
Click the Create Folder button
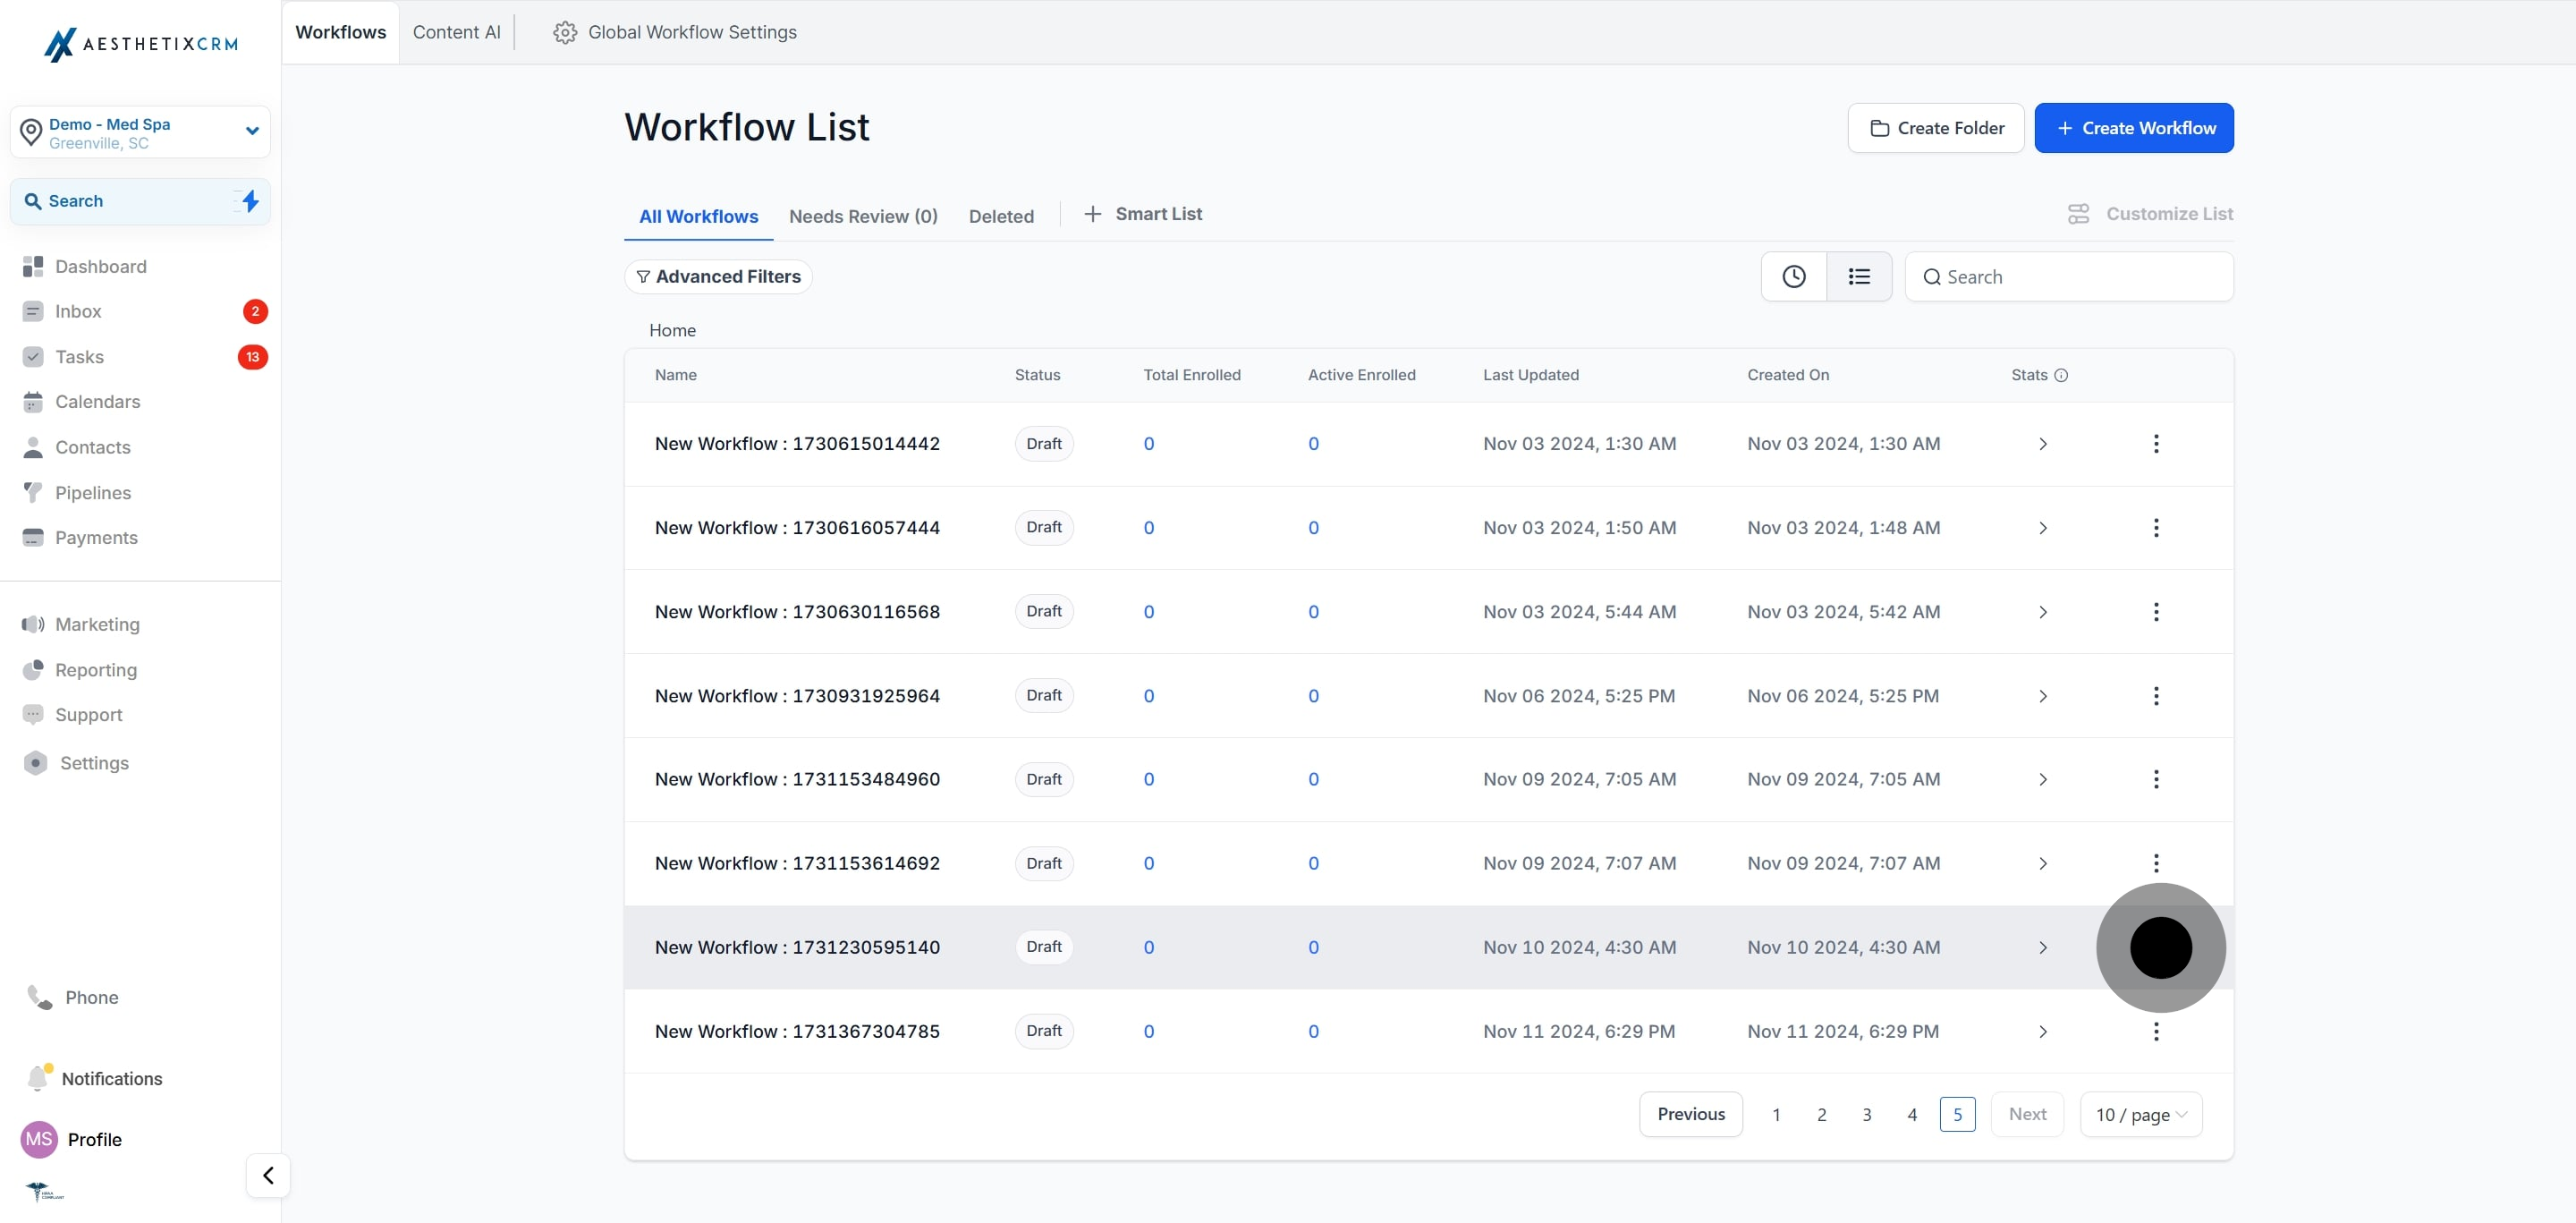1935,128
